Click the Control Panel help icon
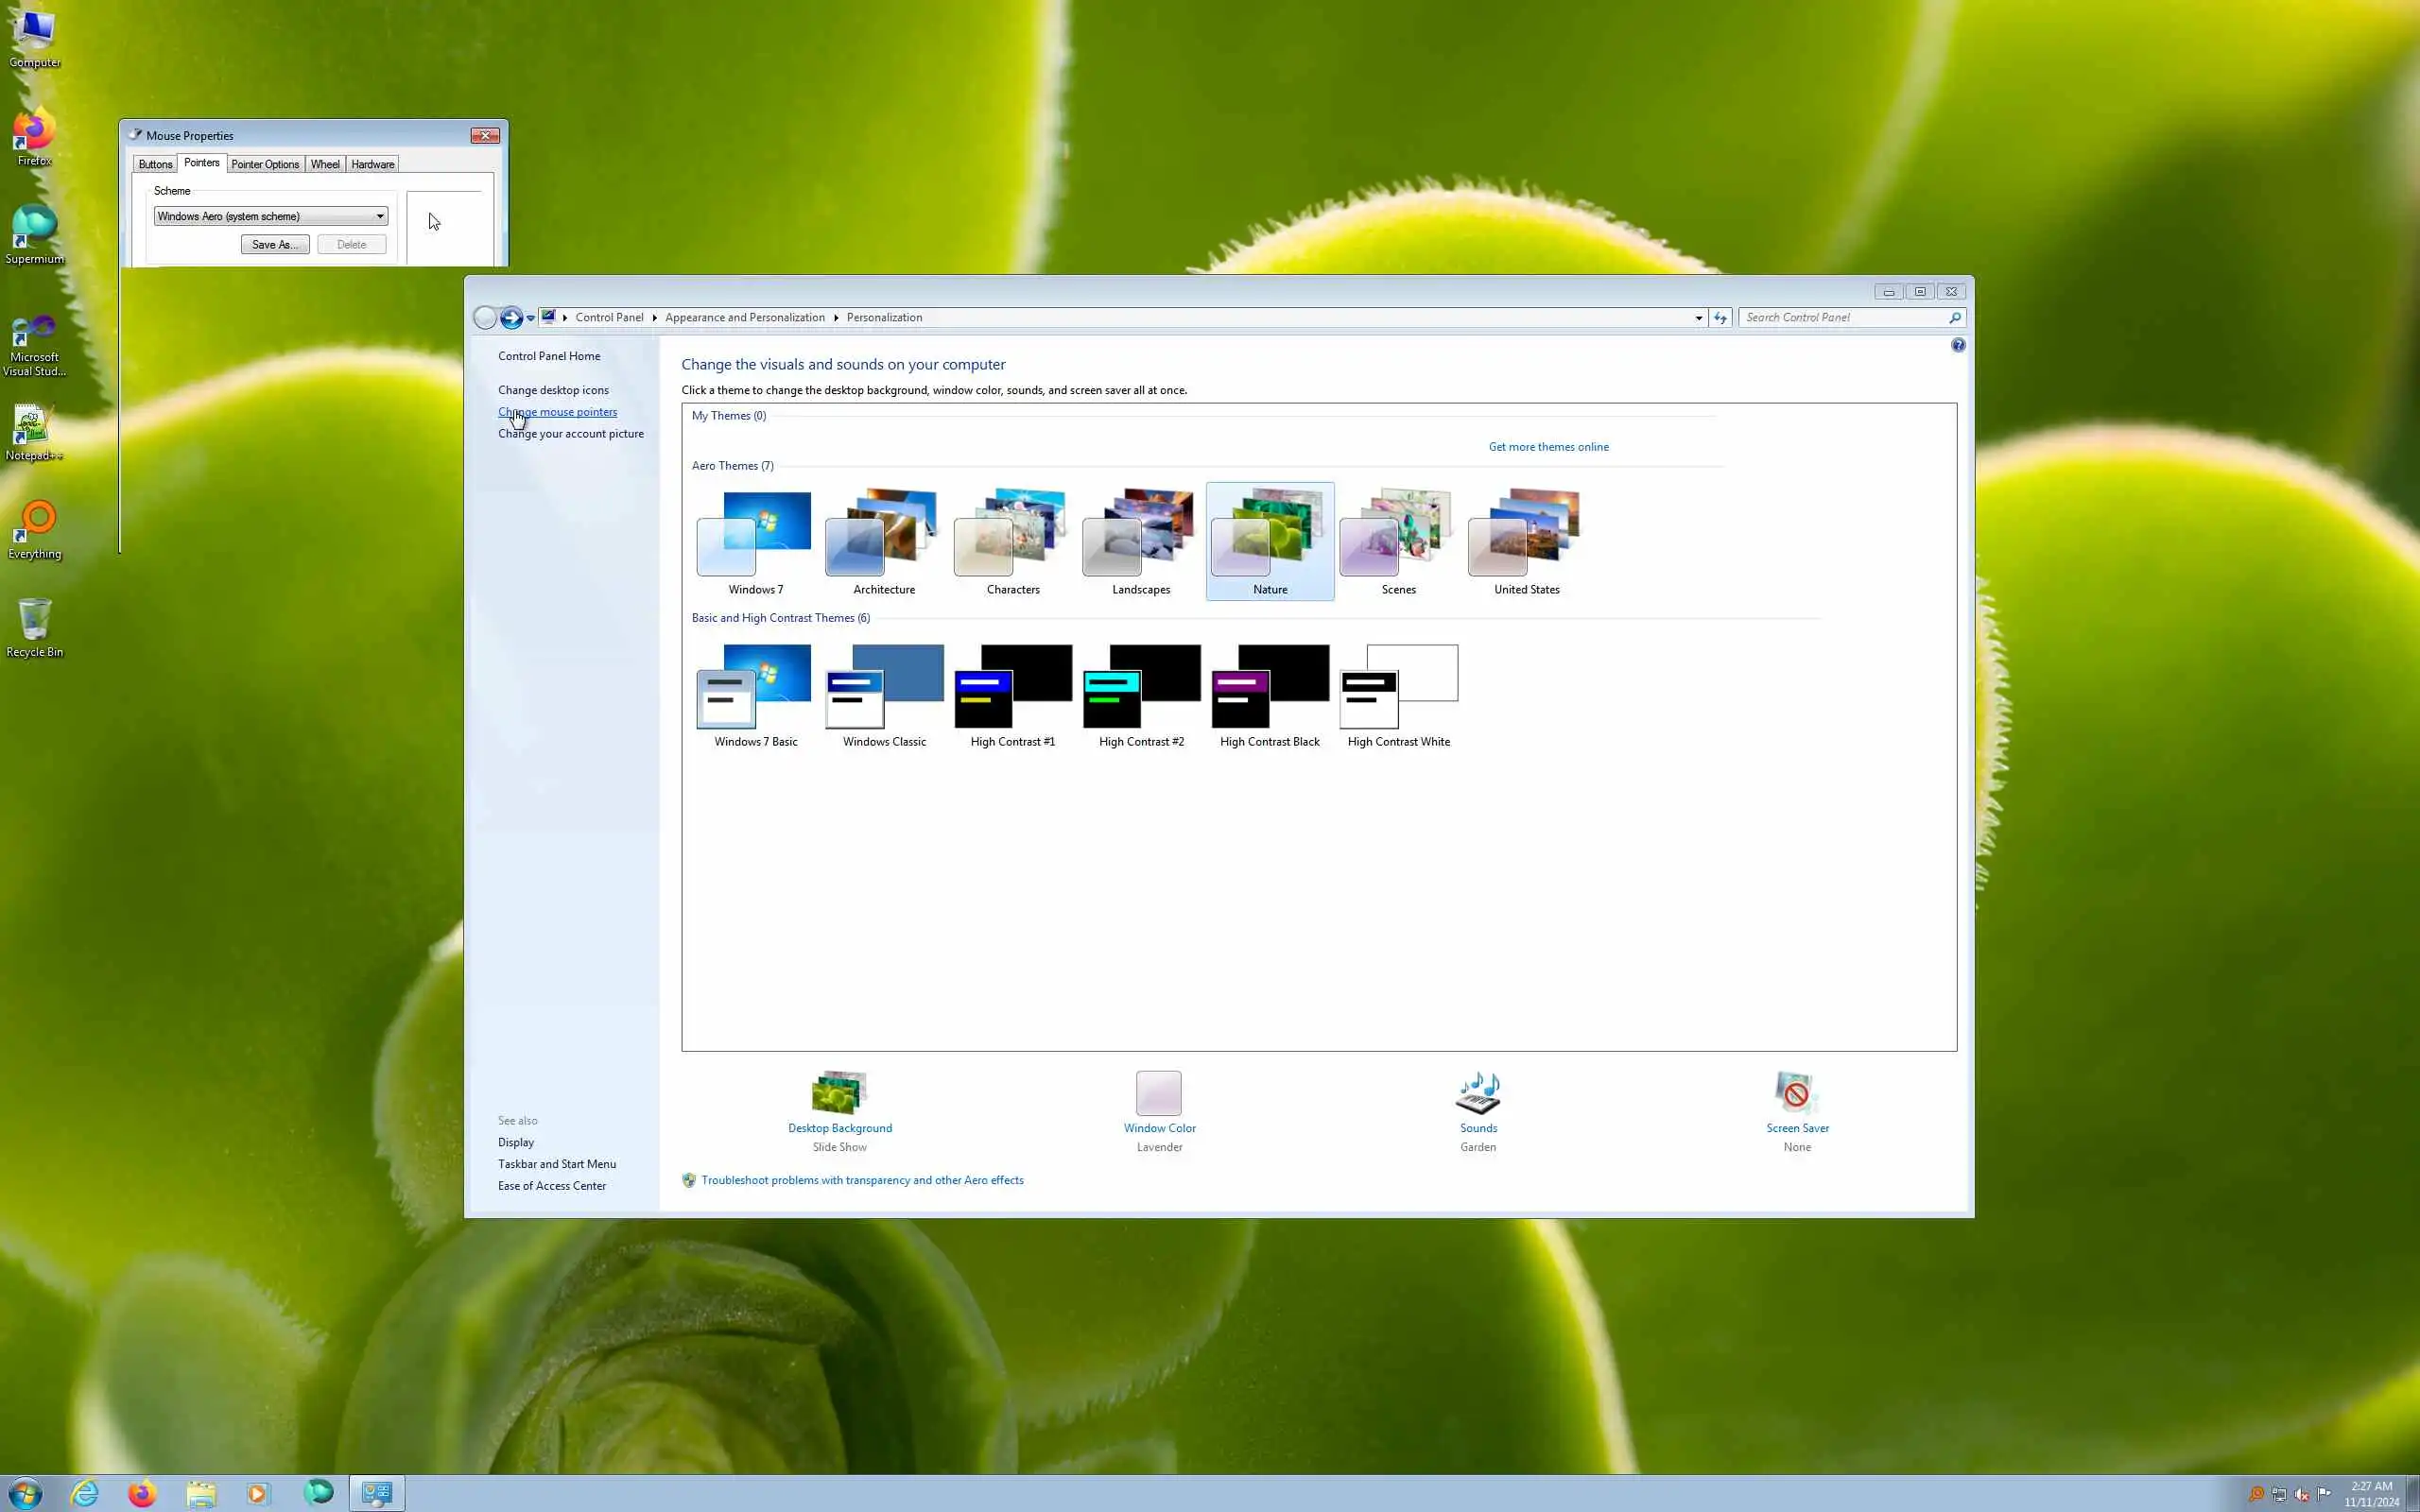 (x=1957, y=345)
